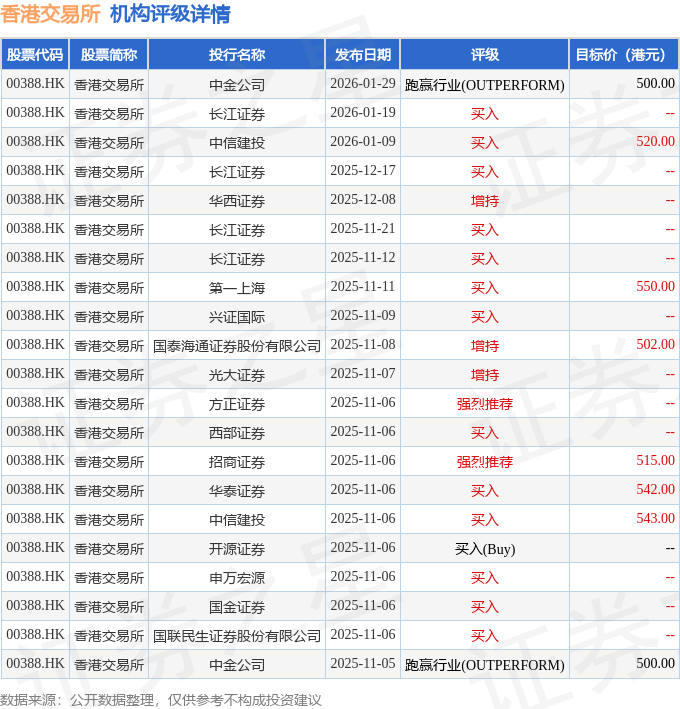680x709 pixels.
Task: Click the date cell 2025-12-17
Action: 363,171
